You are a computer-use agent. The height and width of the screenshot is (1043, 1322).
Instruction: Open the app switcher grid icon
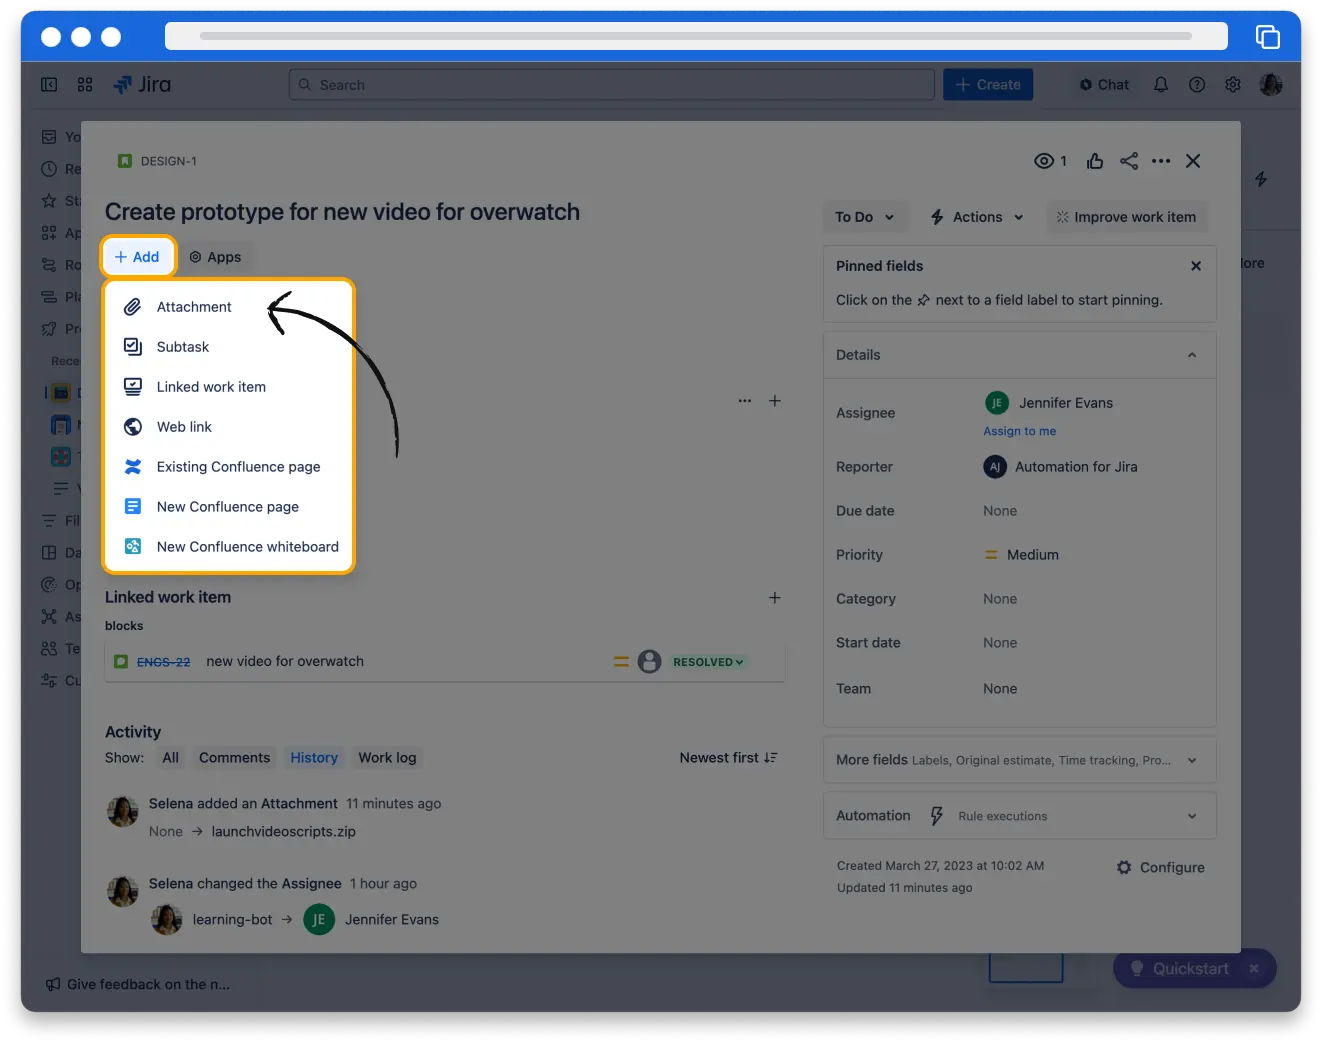coord(85,85)
